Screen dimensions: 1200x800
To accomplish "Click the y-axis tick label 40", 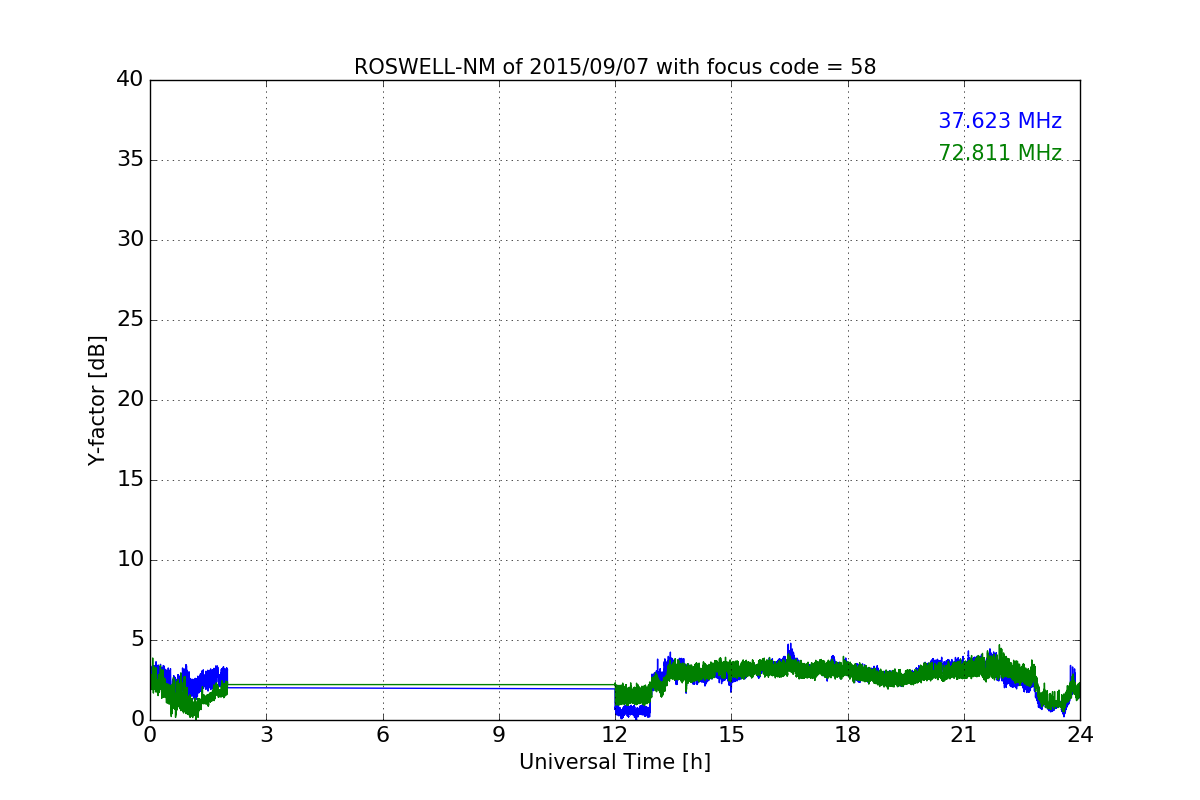I will pos(130,80).
